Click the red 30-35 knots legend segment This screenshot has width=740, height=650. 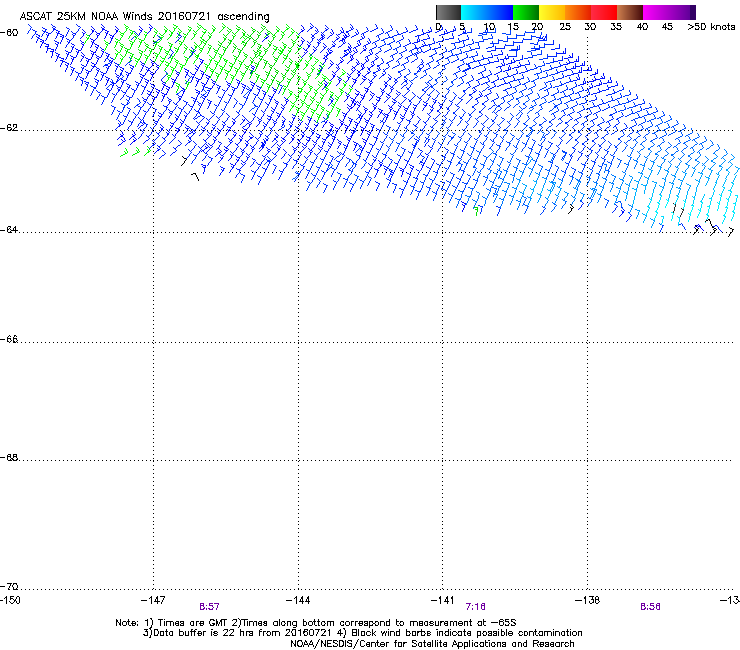point(604,12)
